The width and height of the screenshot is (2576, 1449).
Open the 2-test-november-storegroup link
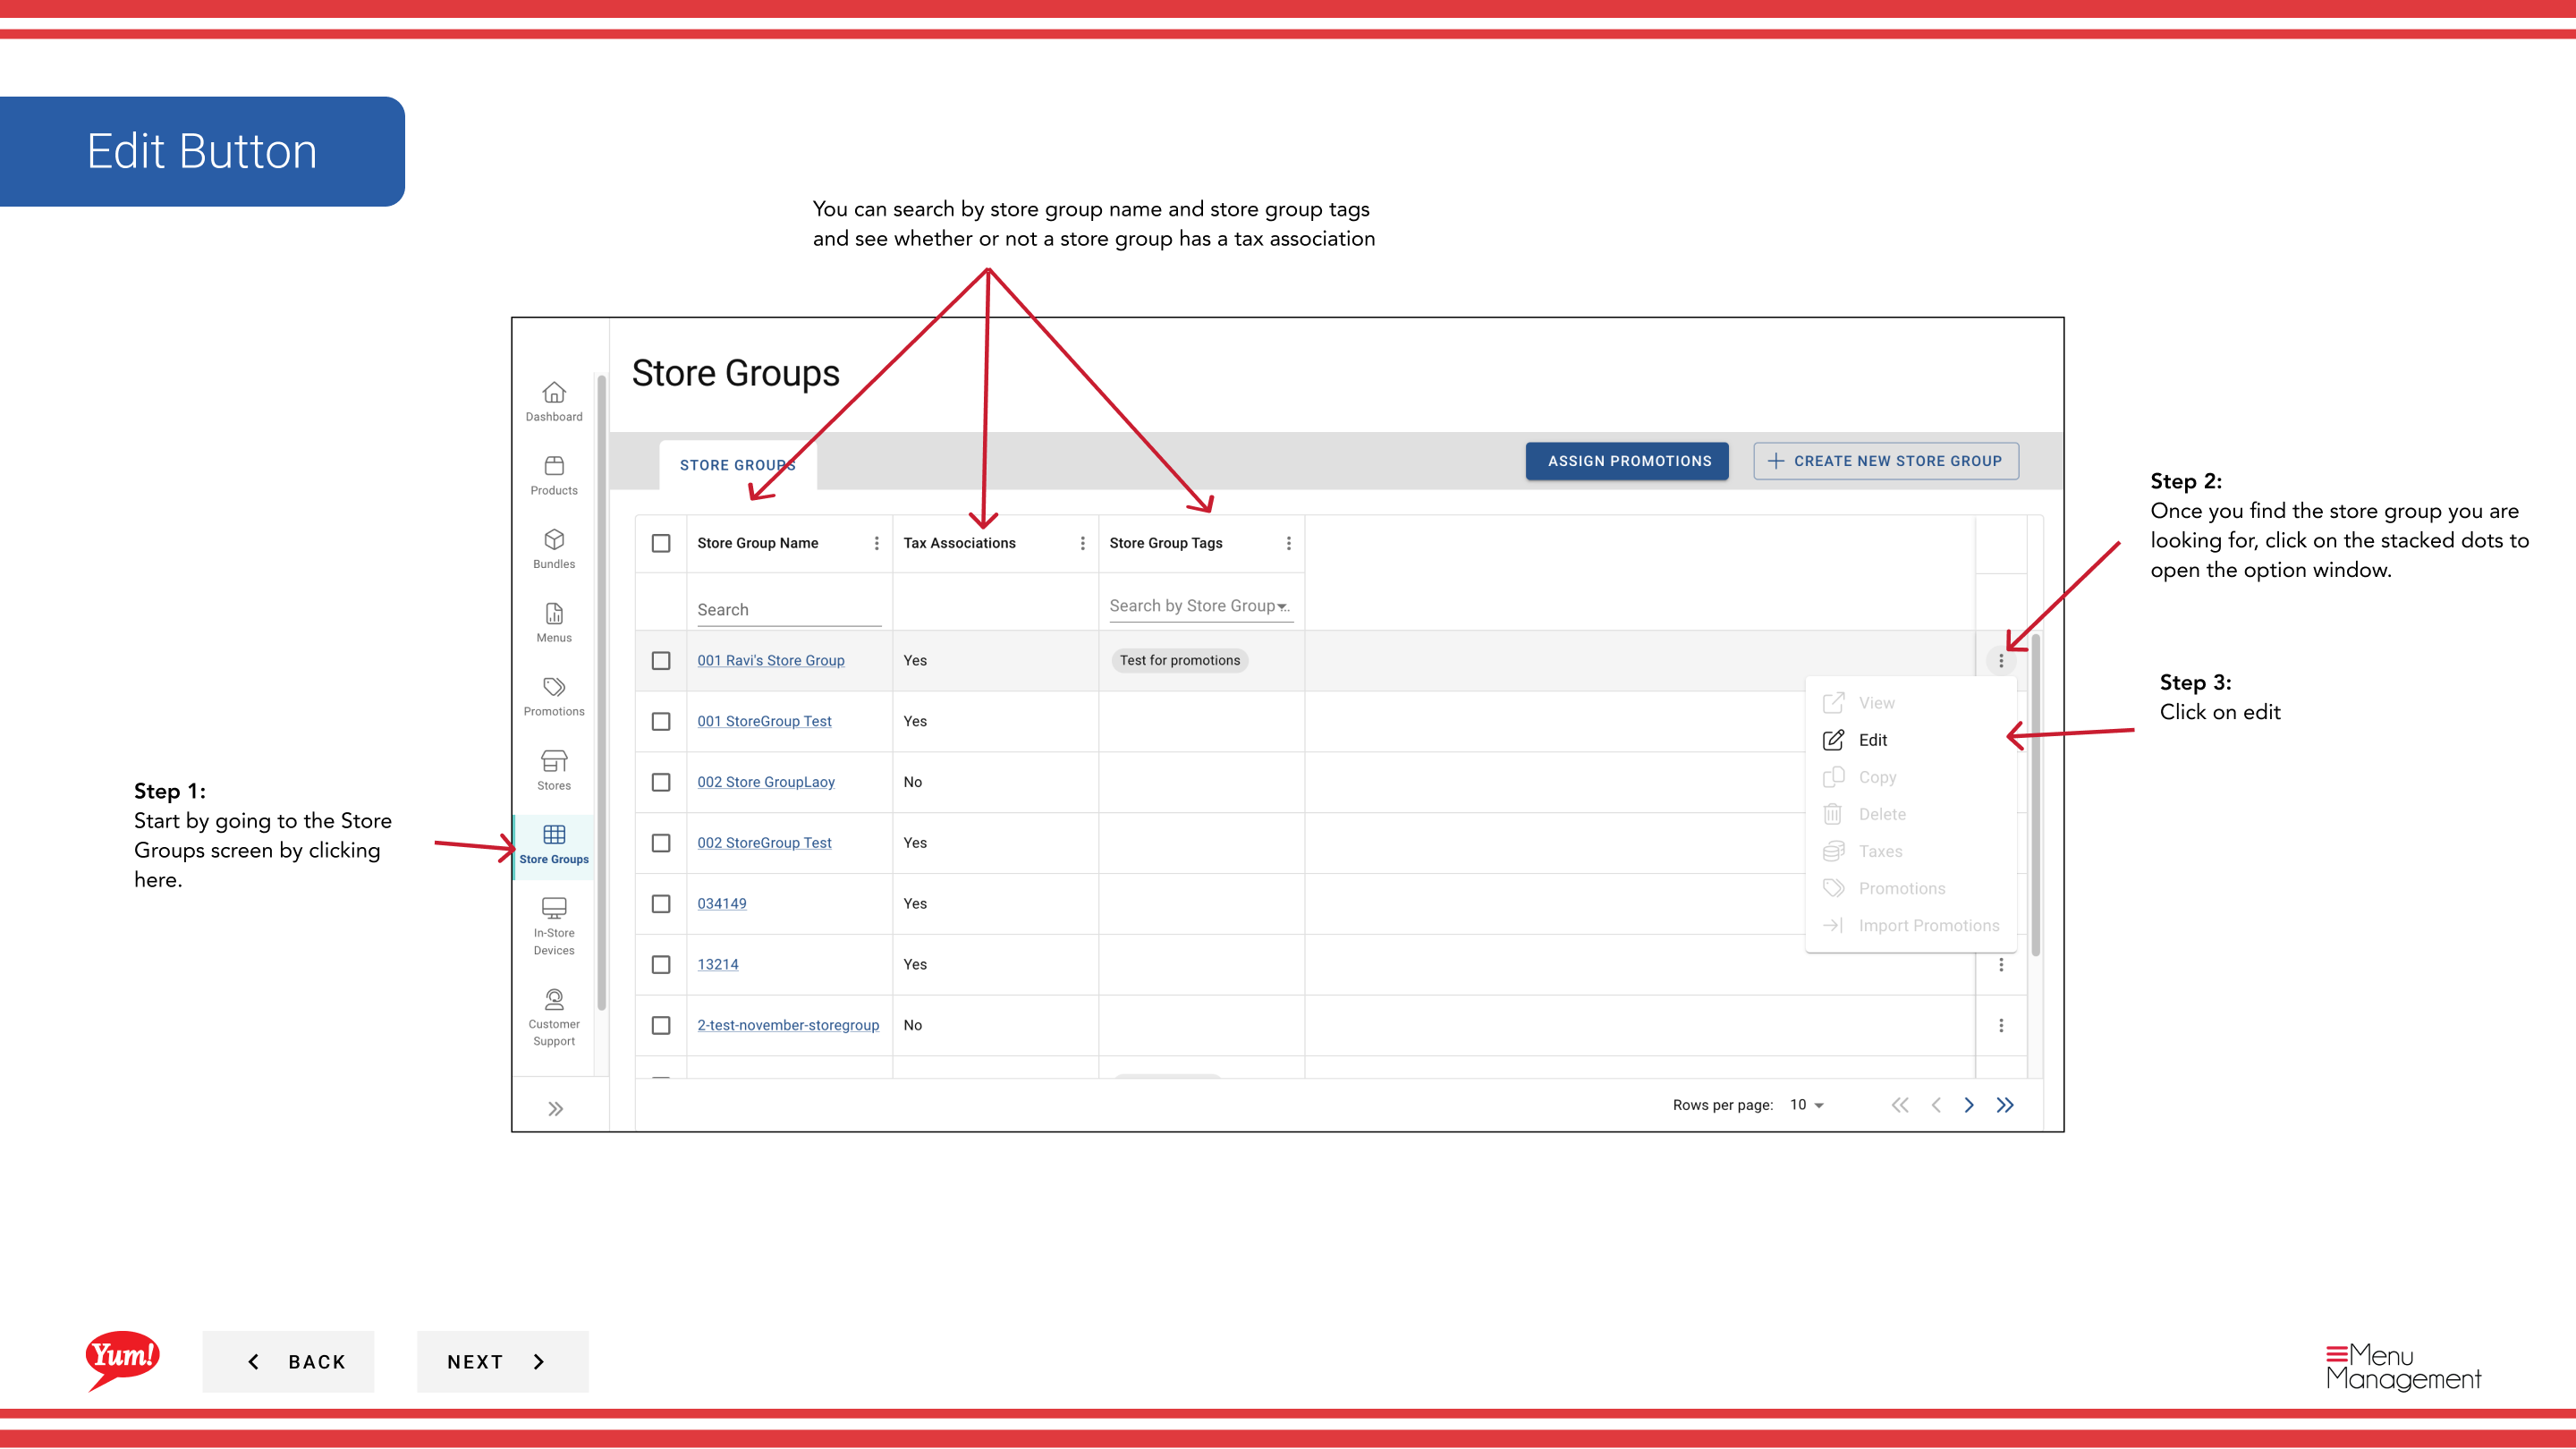[x=788, y=1025]
